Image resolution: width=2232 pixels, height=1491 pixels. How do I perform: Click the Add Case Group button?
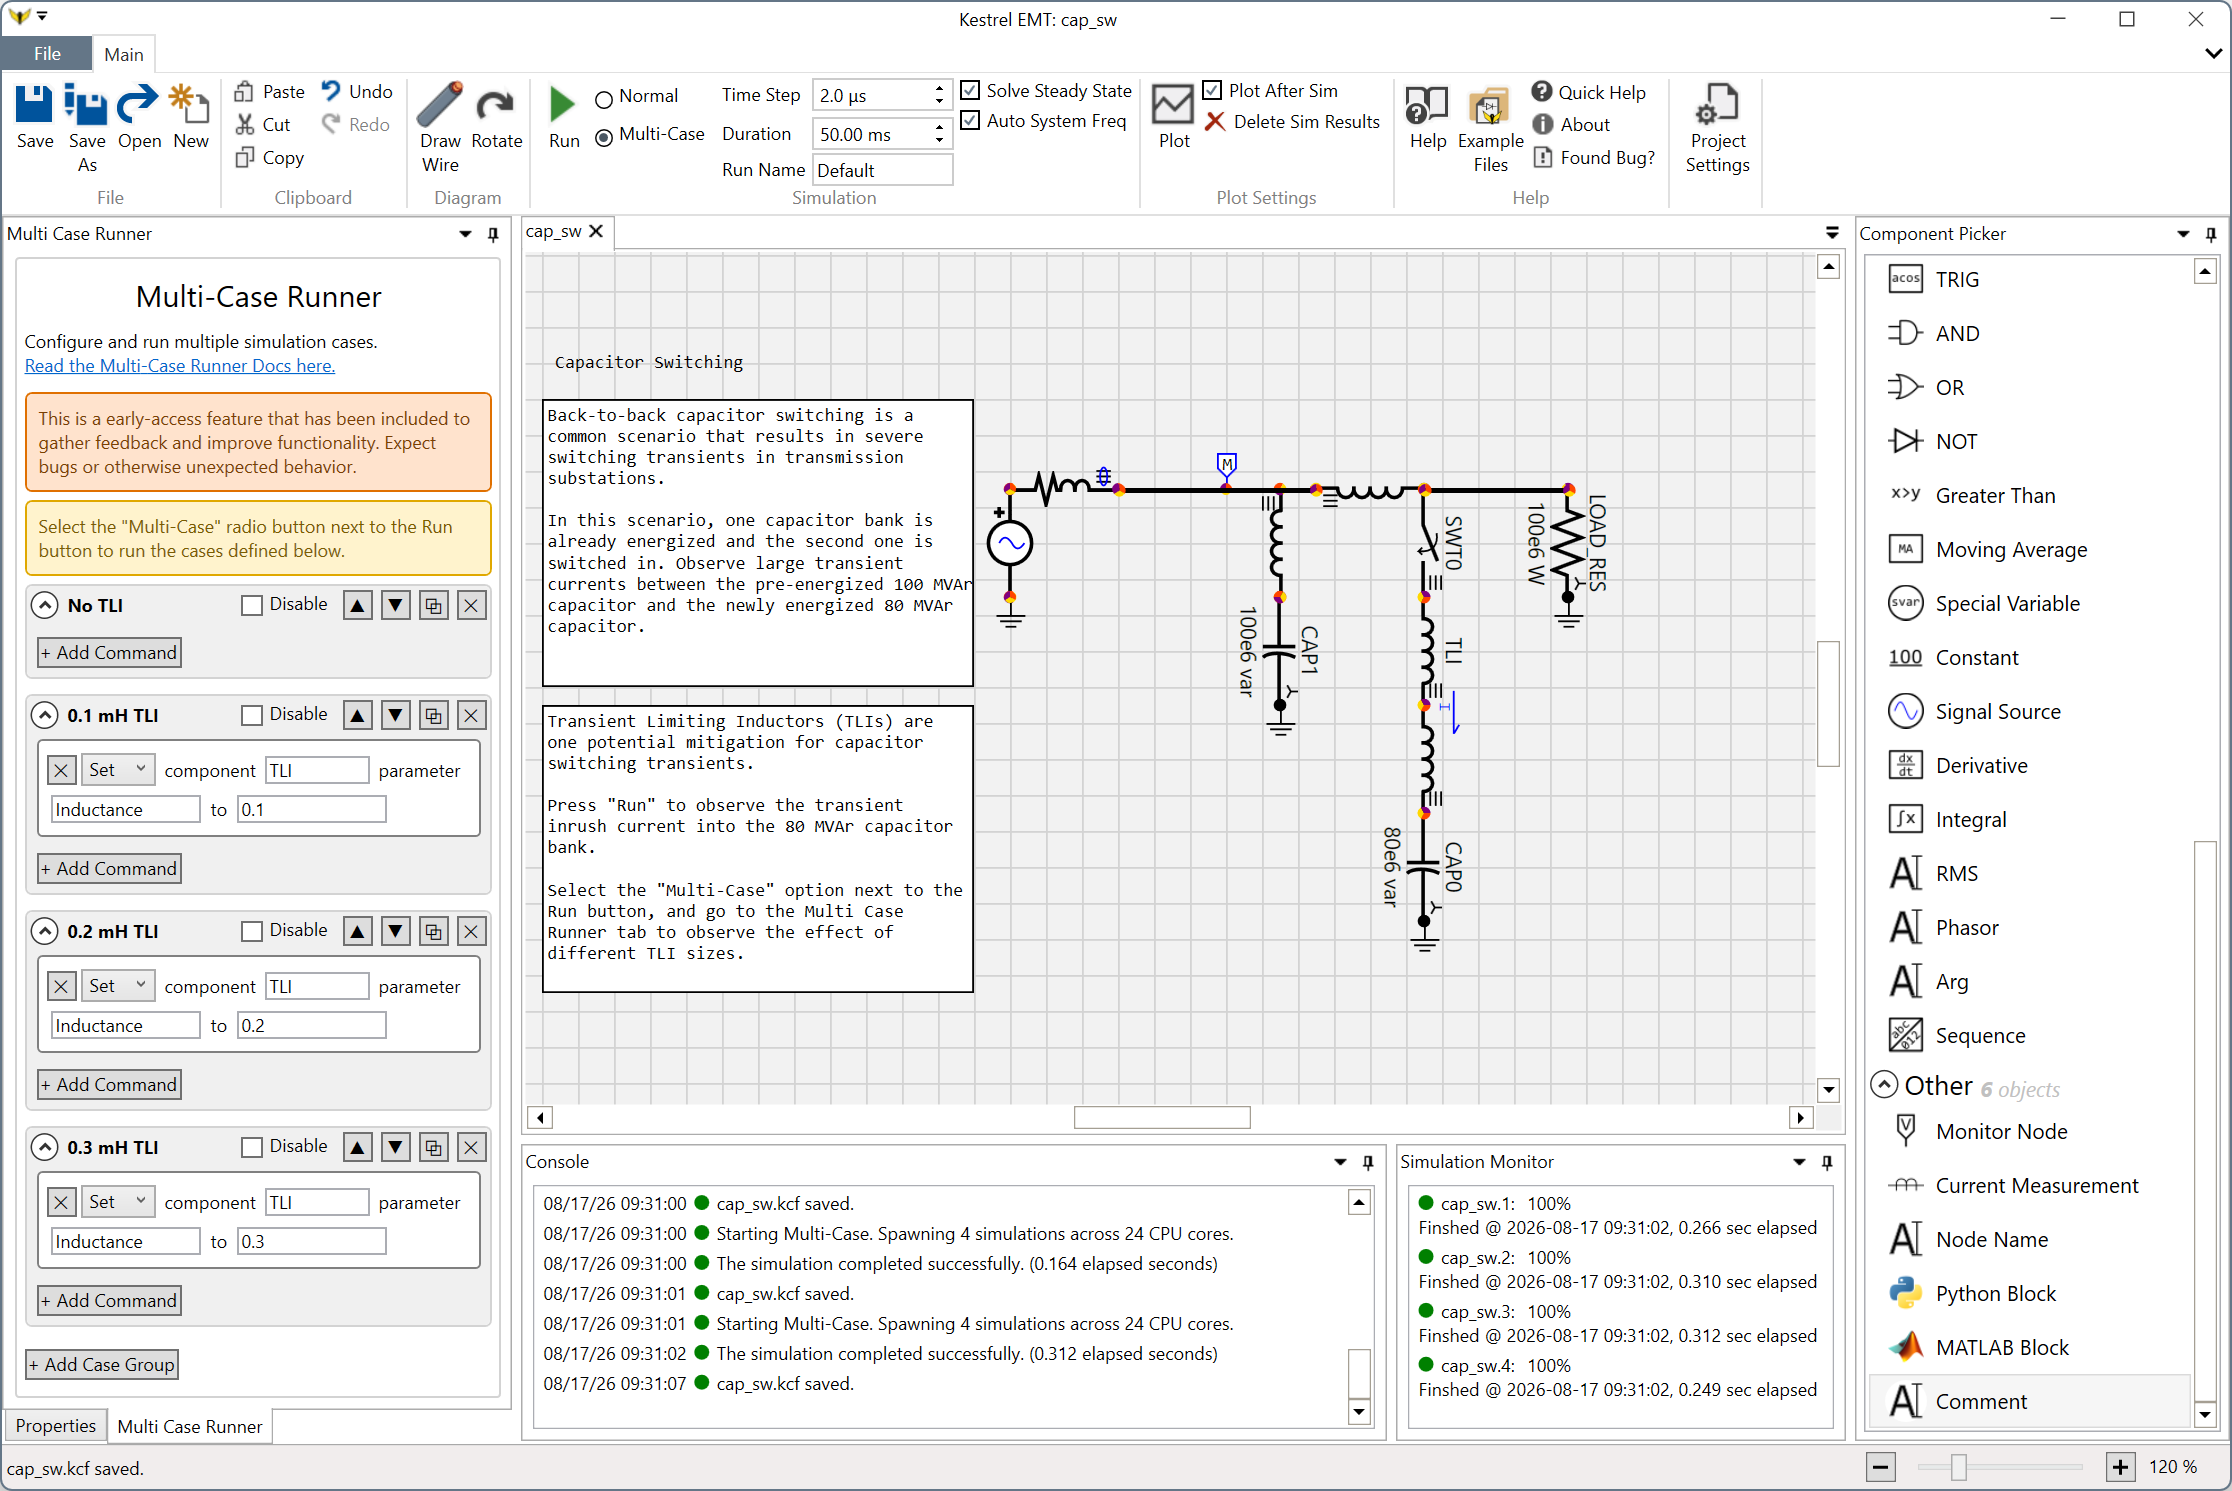coord(102,1365)
